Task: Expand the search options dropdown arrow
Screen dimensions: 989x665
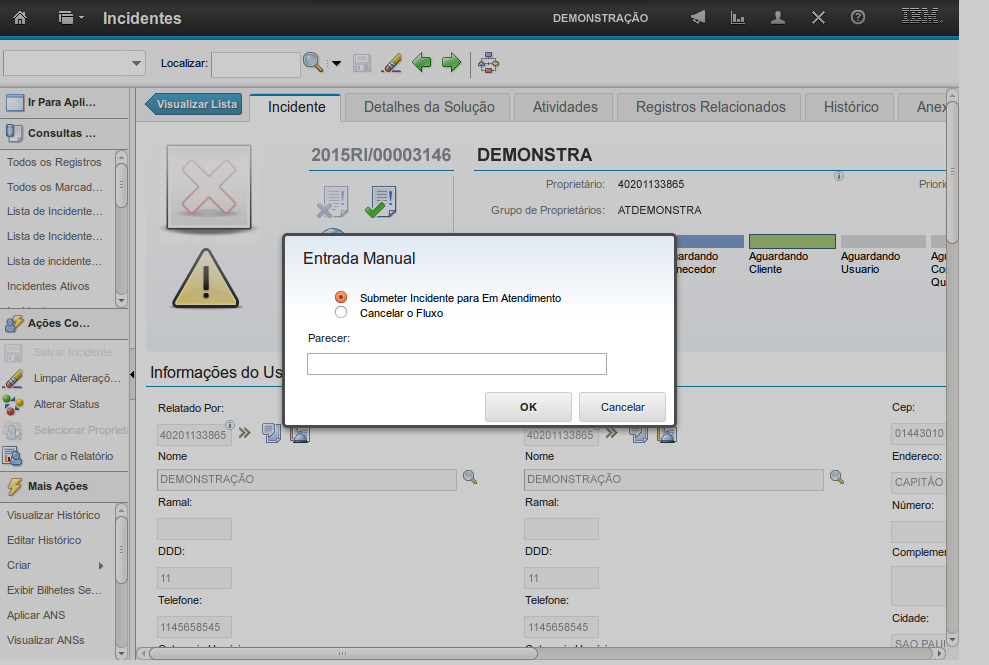Action: point(336,63)
